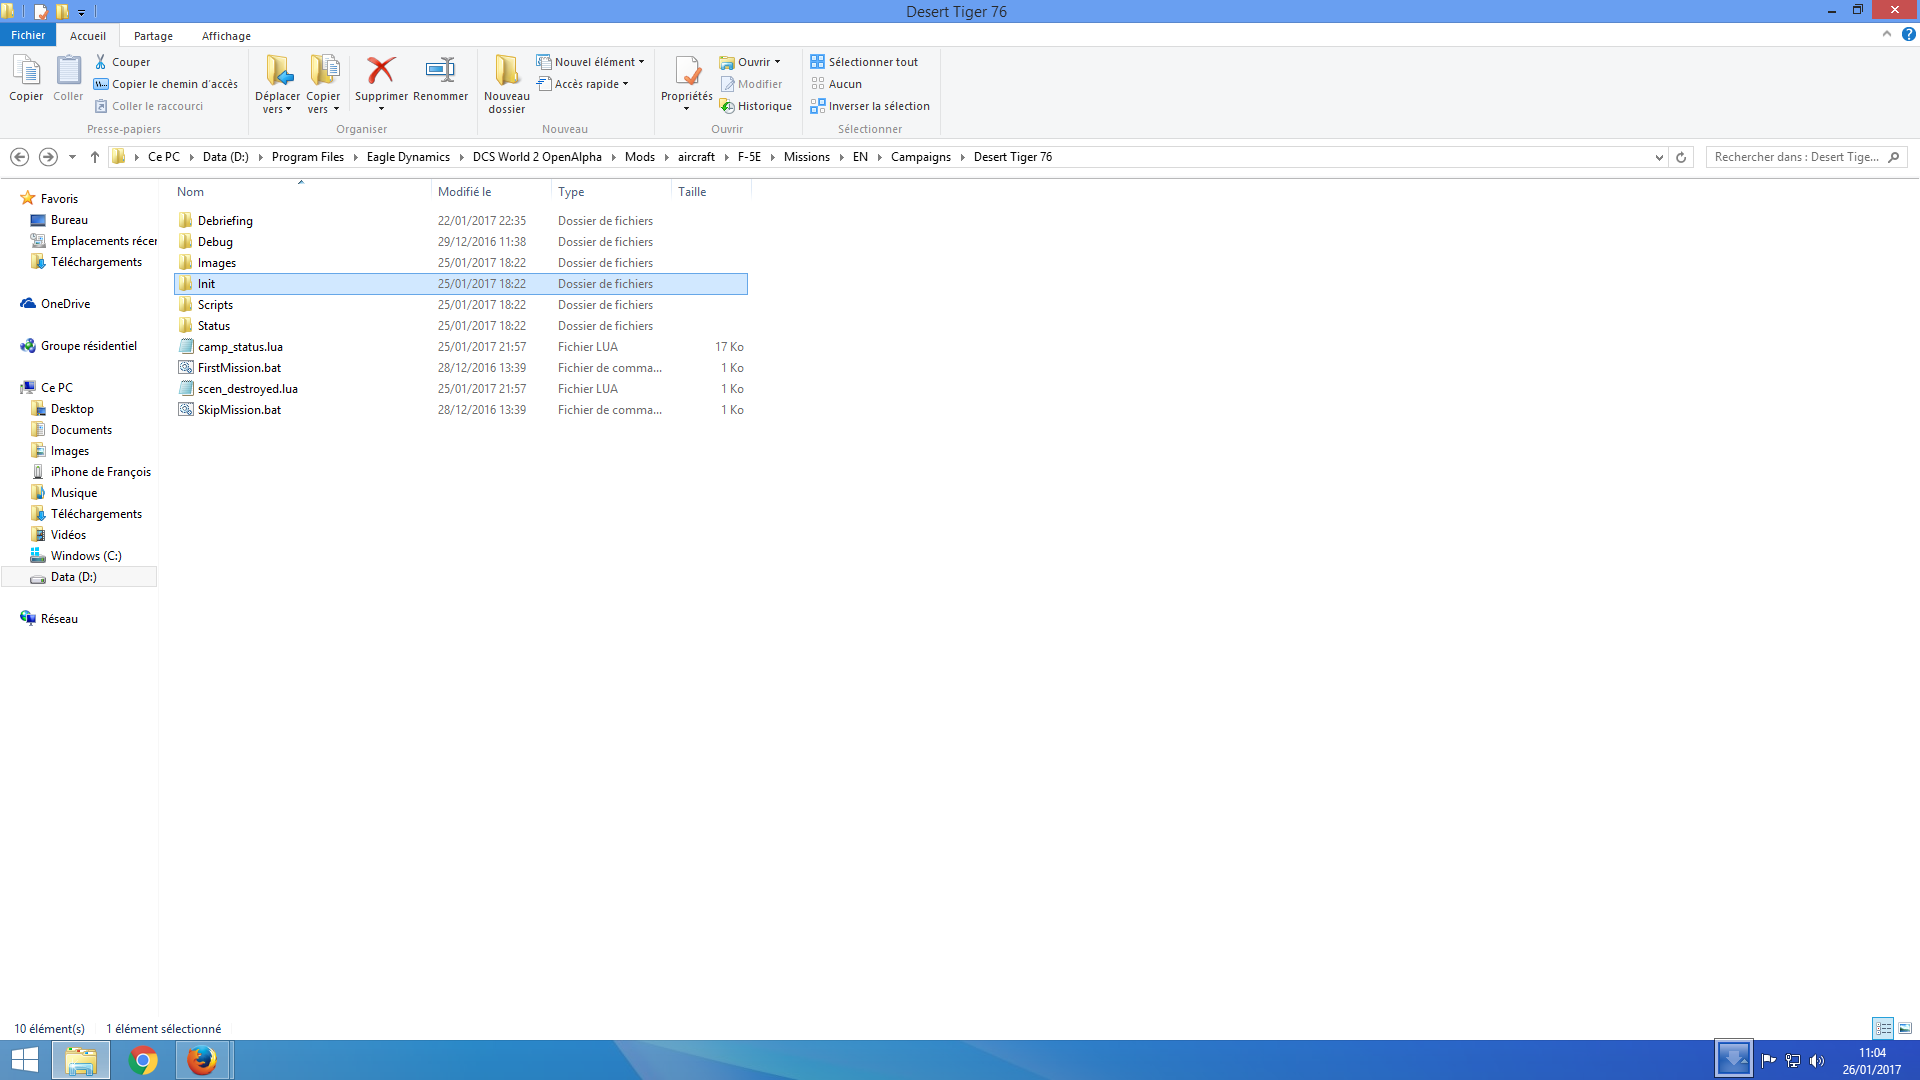The height and width of the screenshot is (1080, 1920).
Task: Open Firefox from the taskbar
Action: click(202, 1060)
